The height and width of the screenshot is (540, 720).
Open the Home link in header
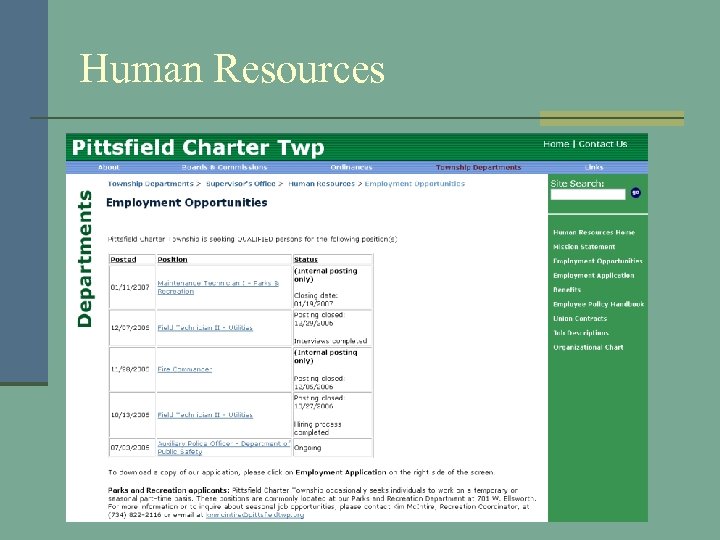pyautogui.click(x=556, y=144)
